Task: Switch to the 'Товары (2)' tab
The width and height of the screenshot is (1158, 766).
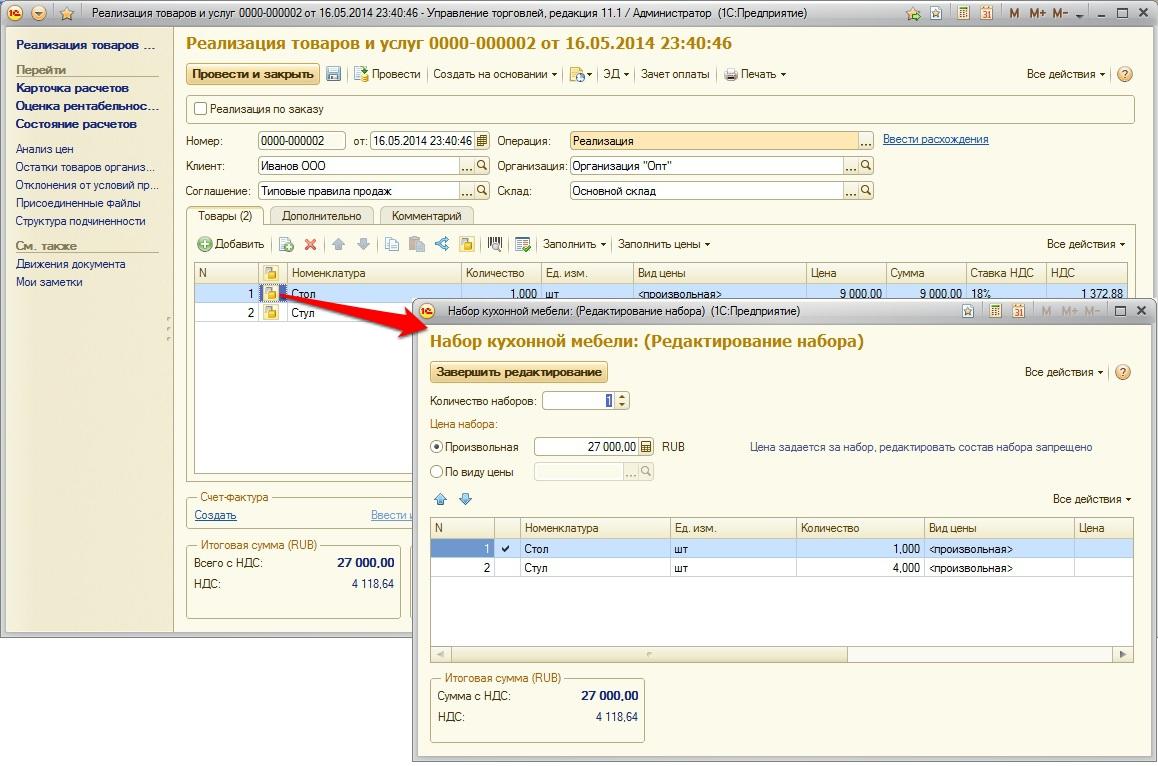Action: click(225, 216)
